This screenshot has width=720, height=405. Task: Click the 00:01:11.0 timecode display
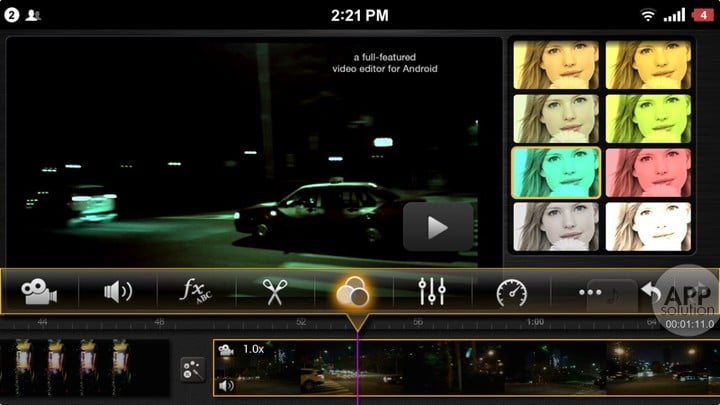click(x=689, y=324)
